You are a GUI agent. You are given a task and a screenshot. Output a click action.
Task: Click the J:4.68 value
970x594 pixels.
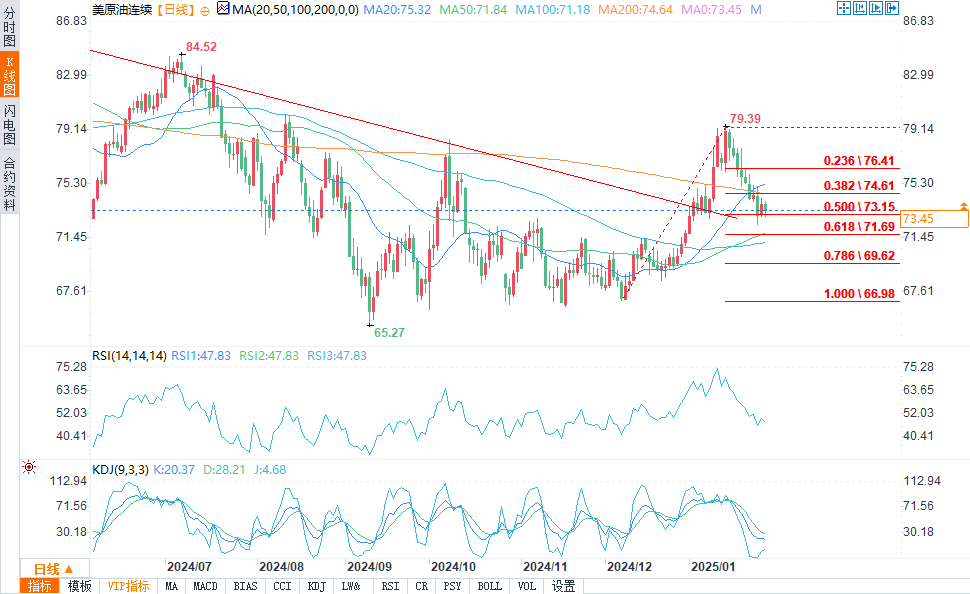point(270,470)
